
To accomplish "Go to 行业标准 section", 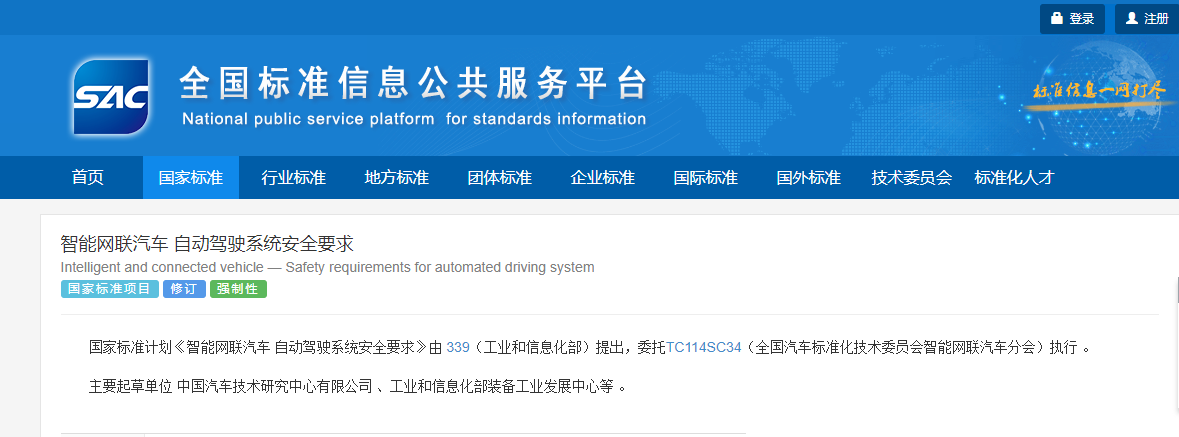I will (x=293, y=178).
